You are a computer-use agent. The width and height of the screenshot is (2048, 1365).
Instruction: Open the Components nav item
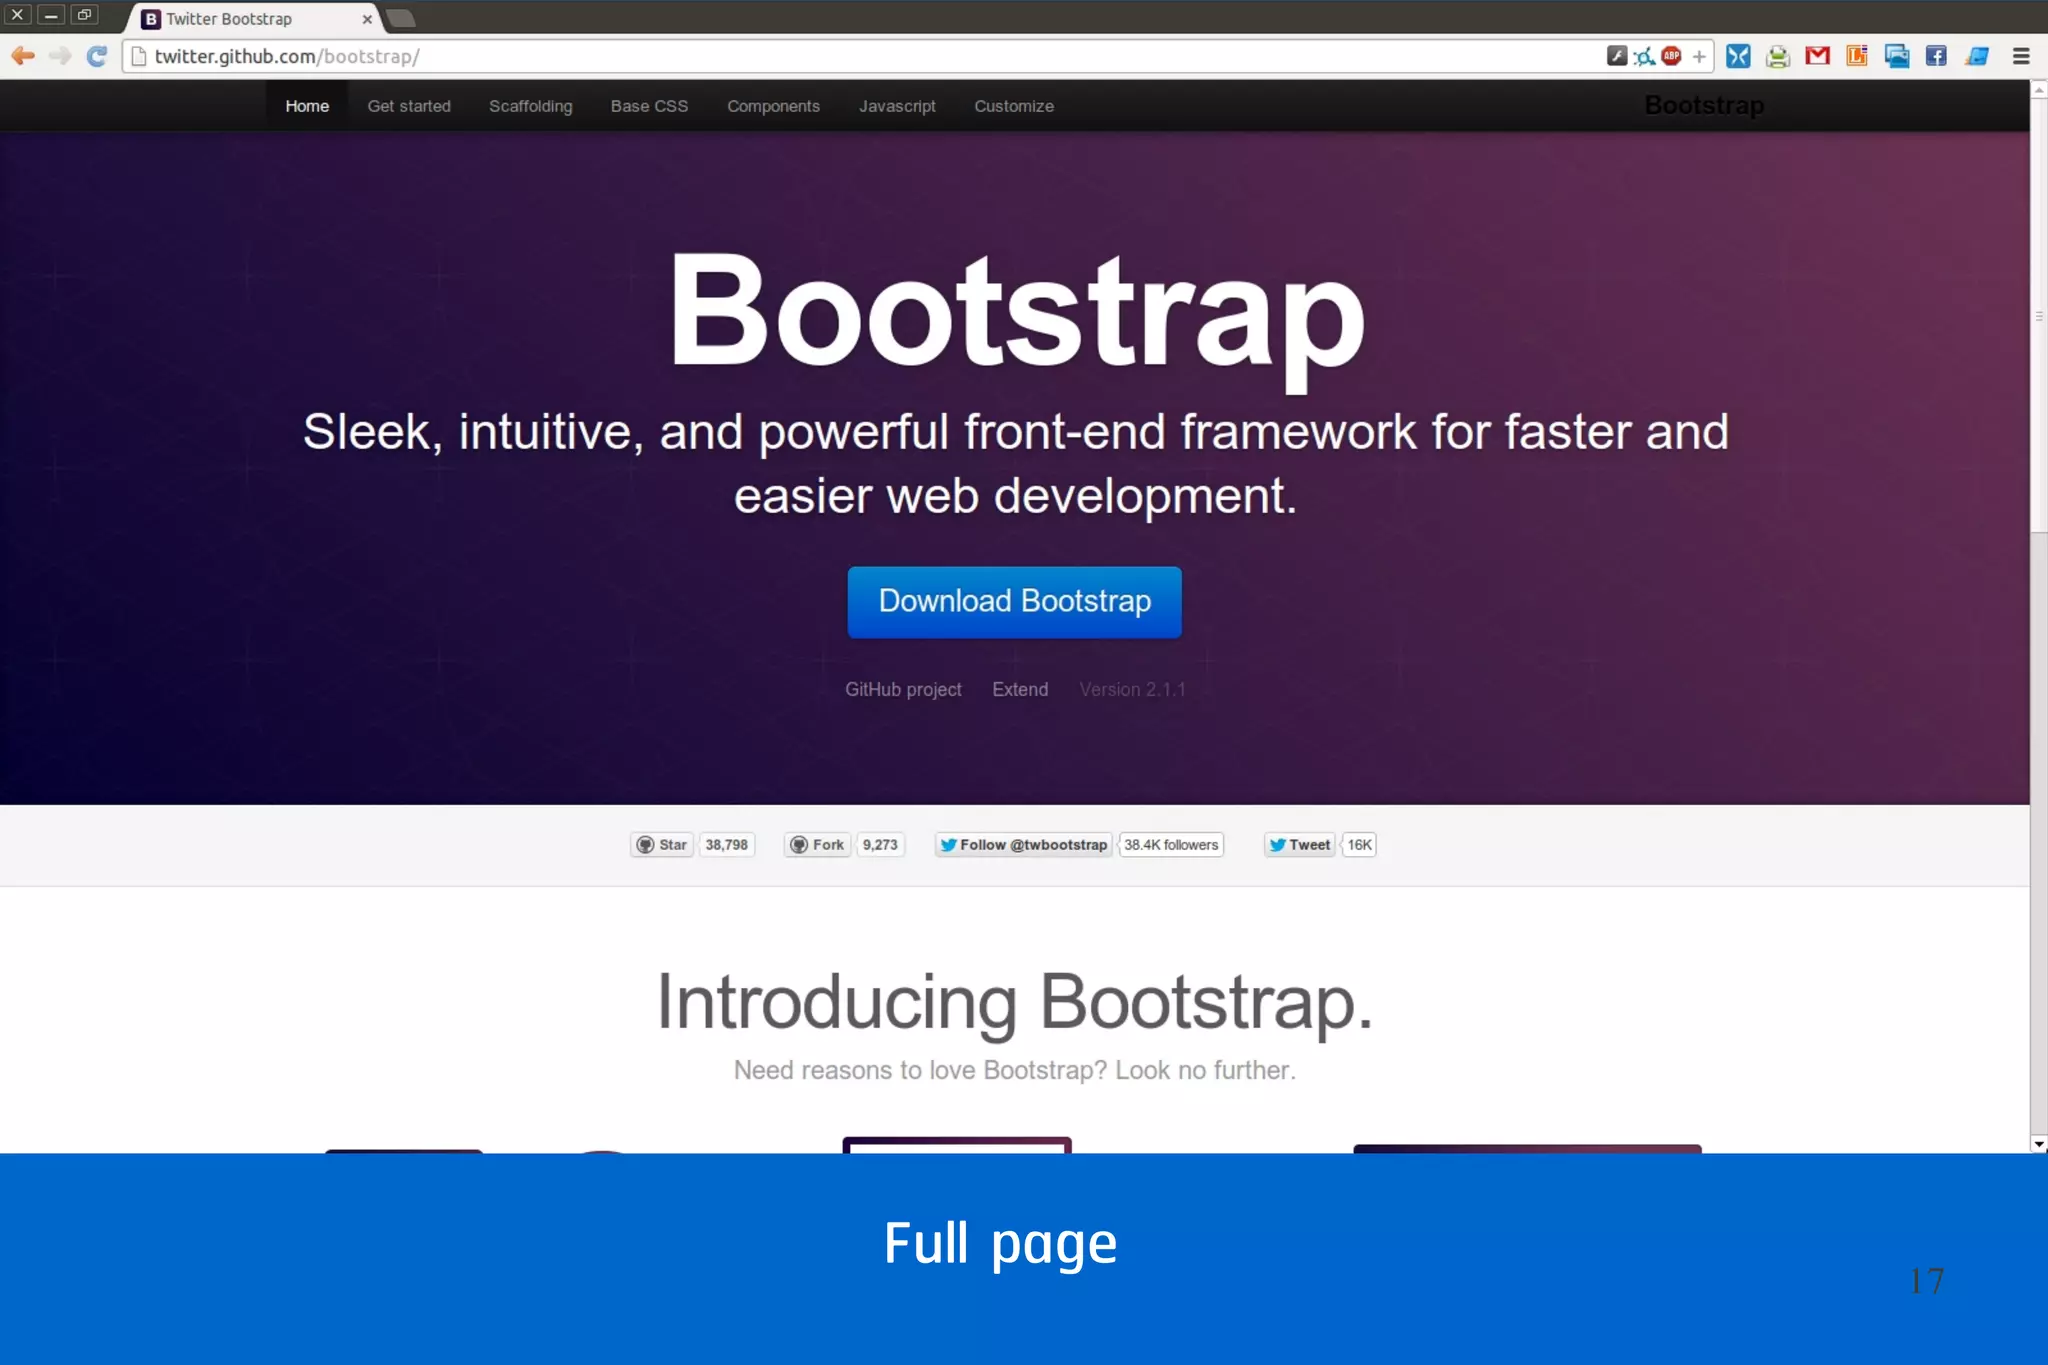pyautogui.click(x=773, y=106)
